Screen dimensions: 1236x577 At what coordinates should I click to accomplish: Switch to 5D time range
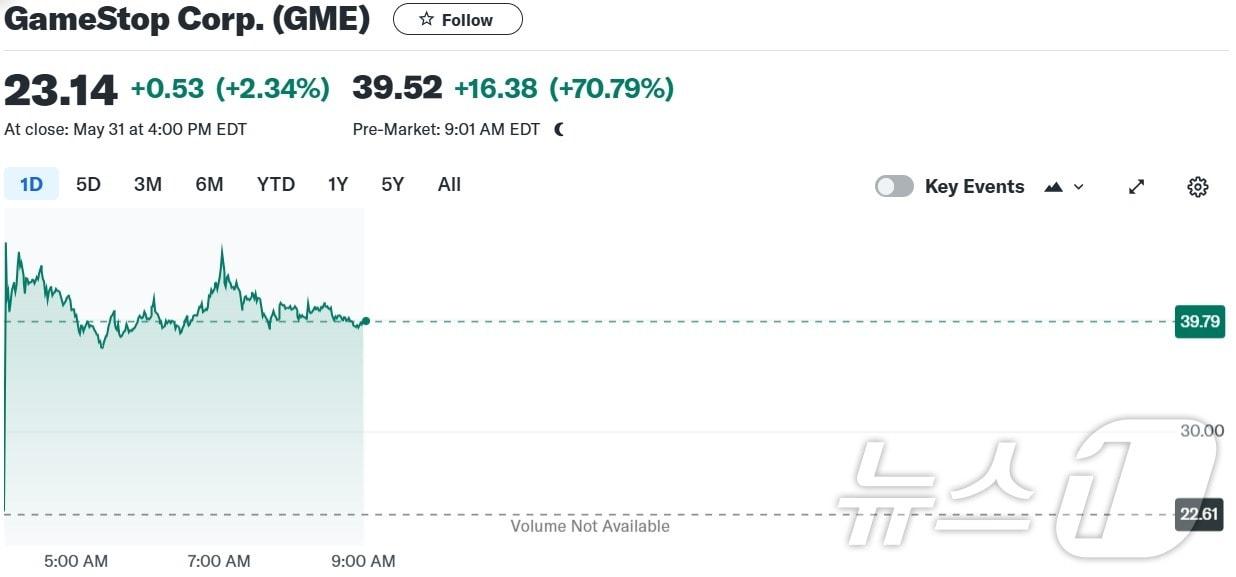[x=88, y=184]
